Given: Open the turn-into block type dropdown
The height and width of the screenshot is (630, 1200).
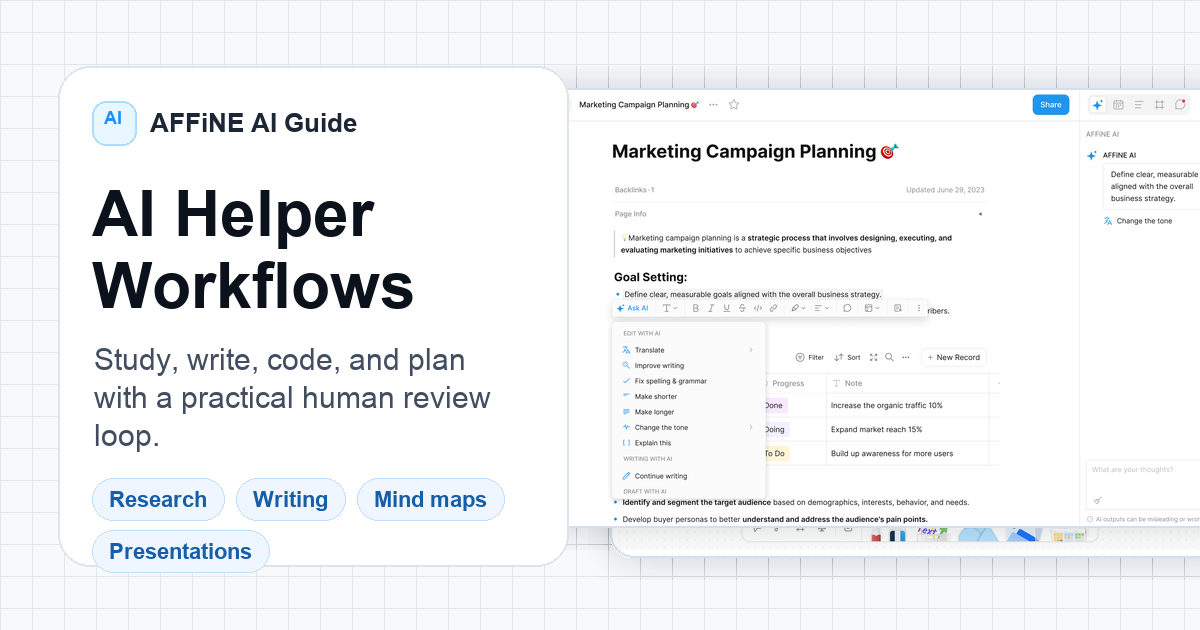Looking at the screenshot, I should [x=872, y=308].
